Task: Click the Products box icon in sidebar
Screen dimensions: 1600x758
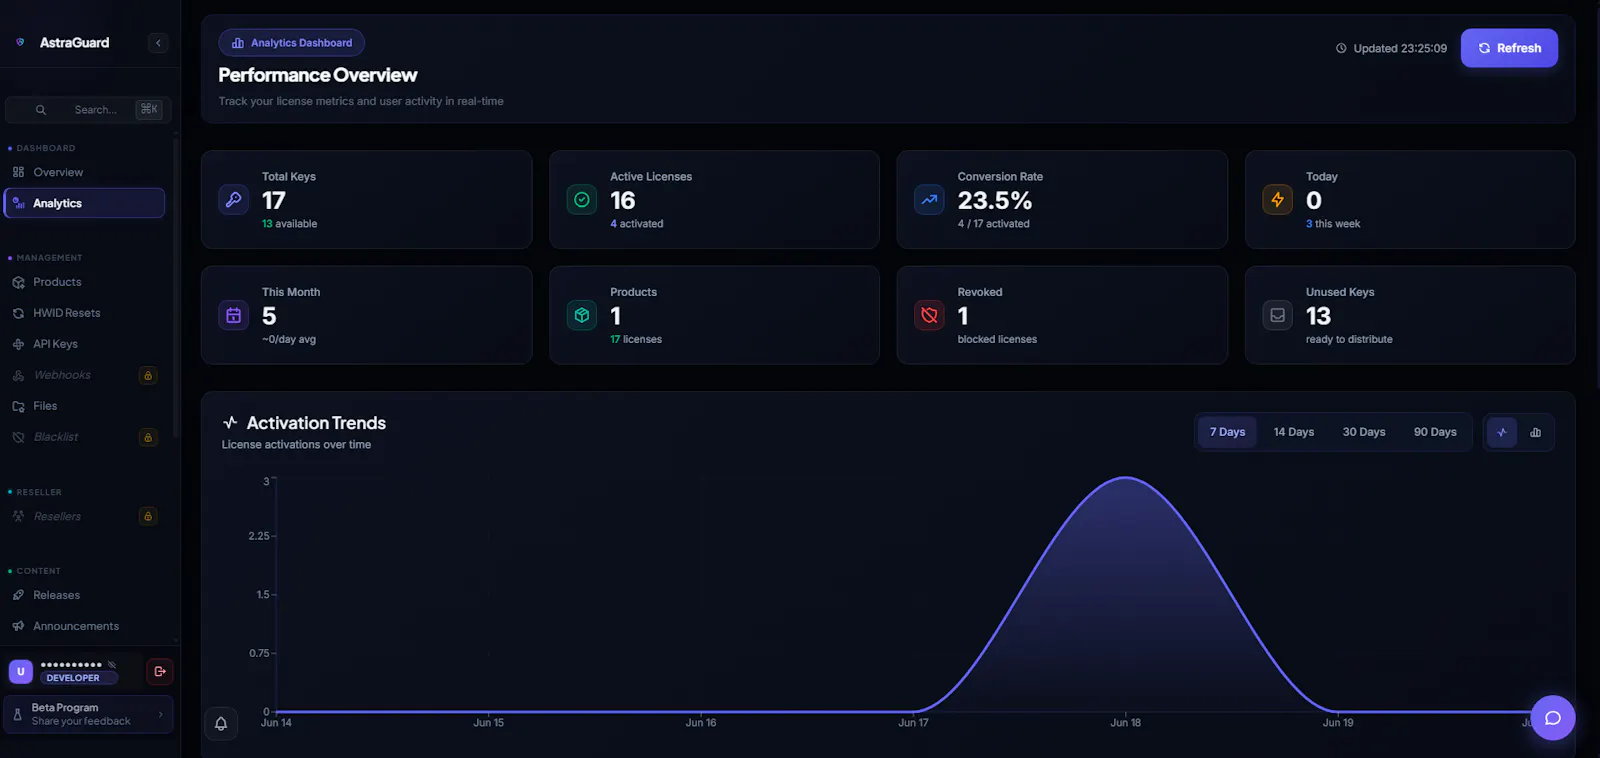Action: point(18,282)
